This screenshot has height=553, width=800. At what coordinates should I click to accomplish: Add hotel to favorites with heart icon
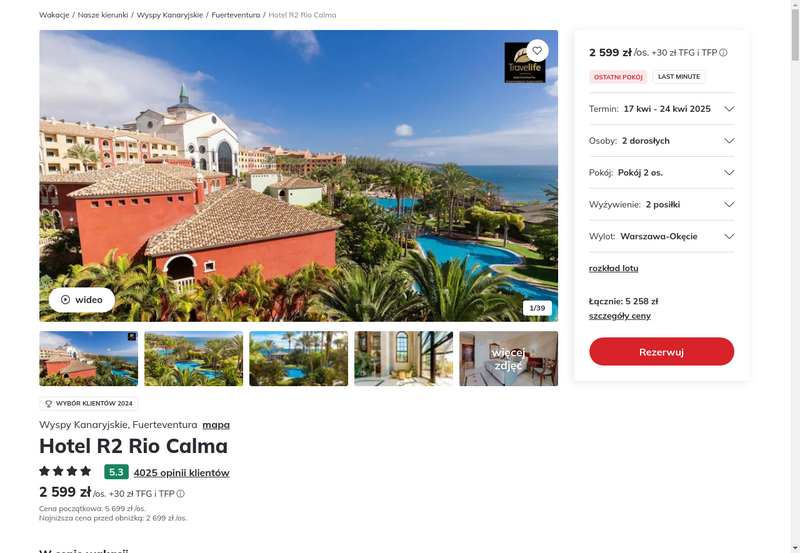coord(537,51)
